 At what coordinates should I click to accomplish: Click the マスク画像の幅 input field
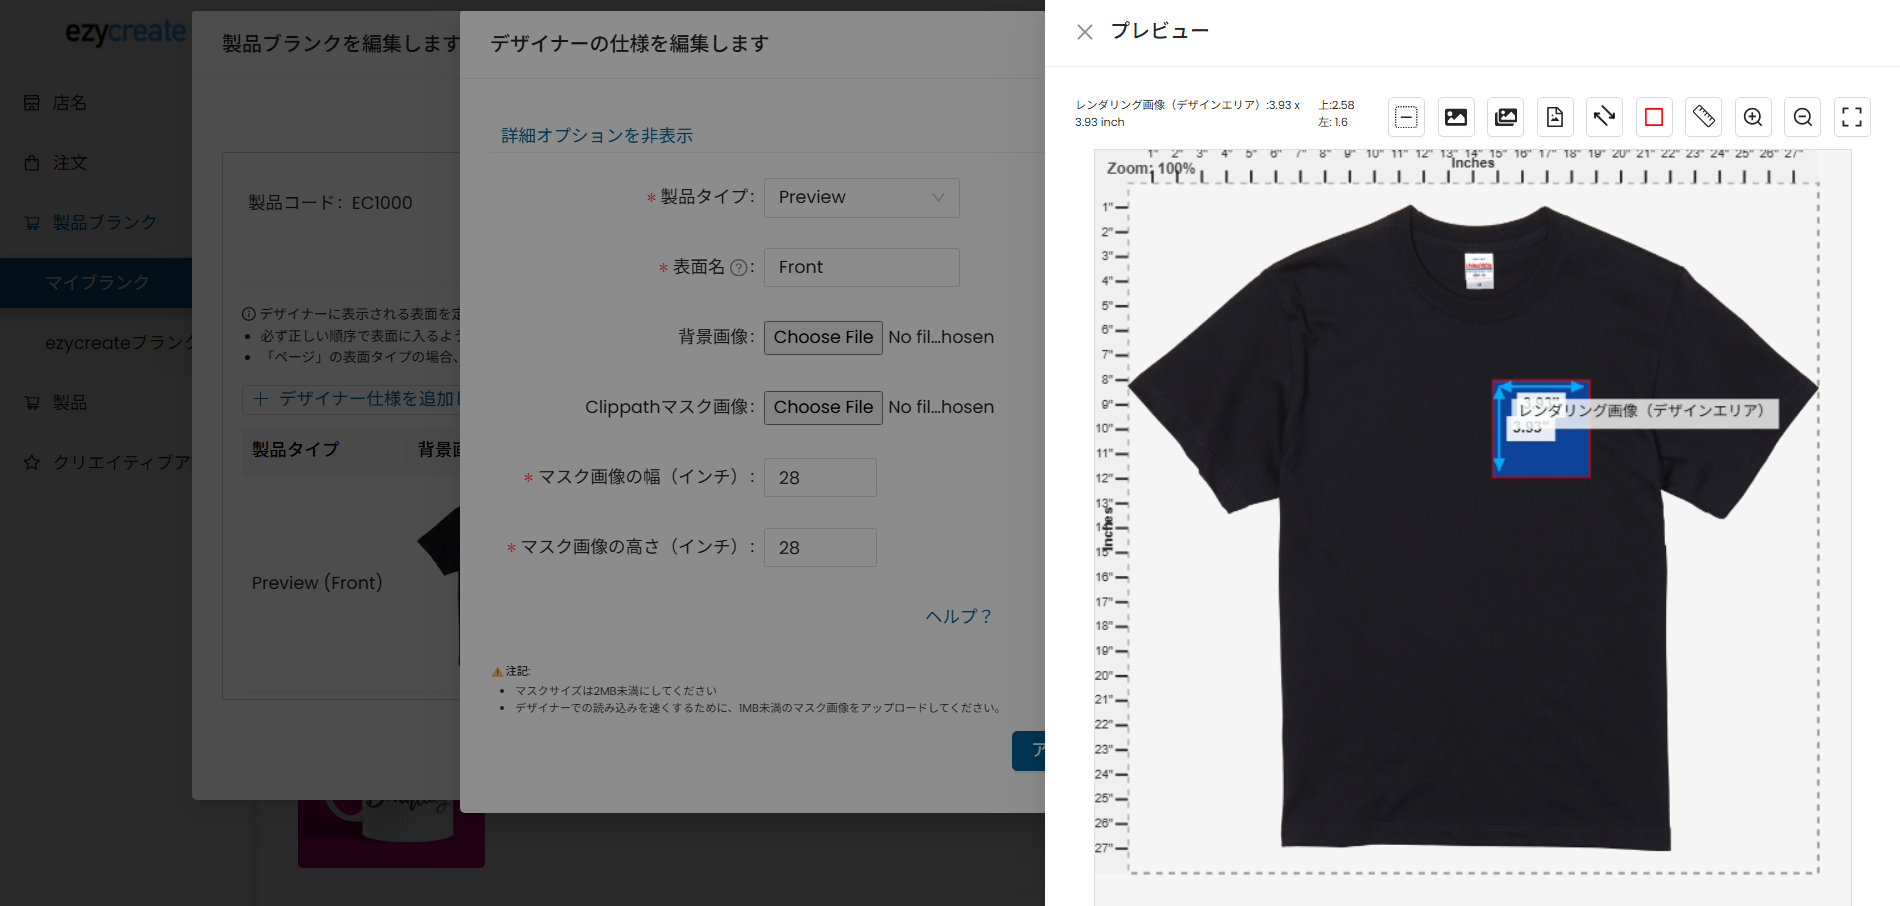click(820, 477)
